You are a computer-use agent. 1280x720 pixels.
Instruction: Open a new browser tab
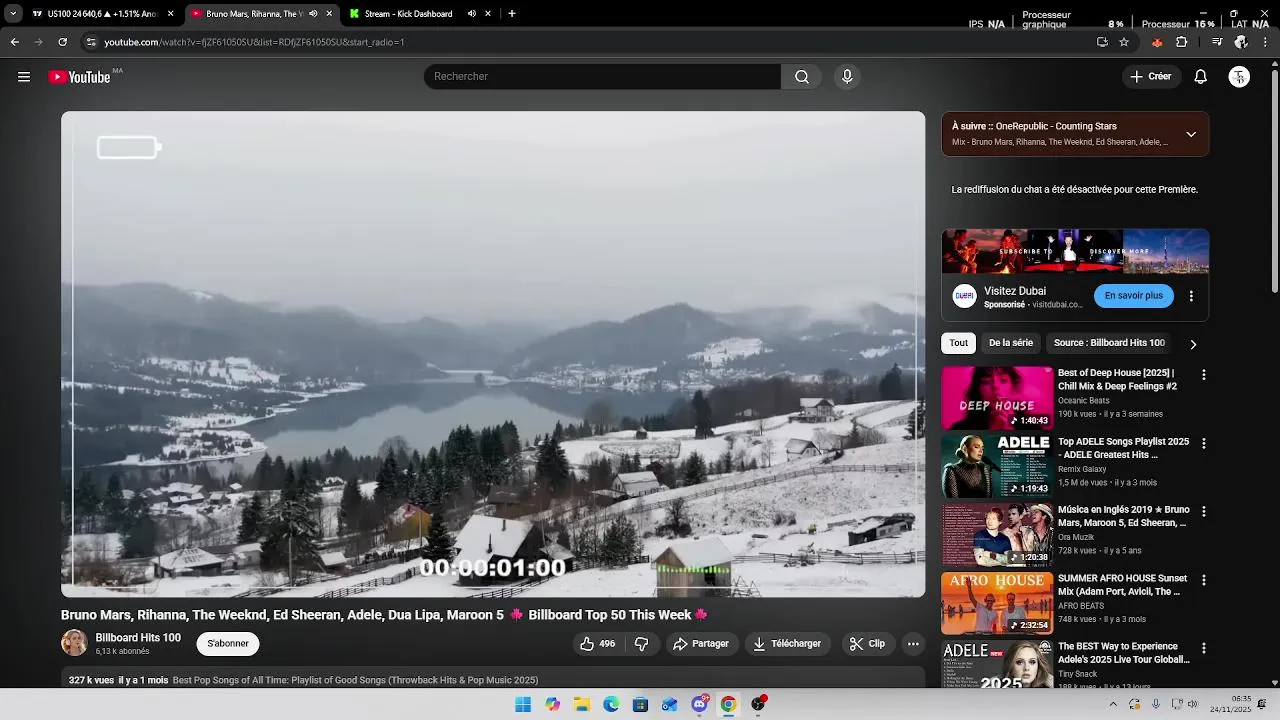tap(512, 14)
